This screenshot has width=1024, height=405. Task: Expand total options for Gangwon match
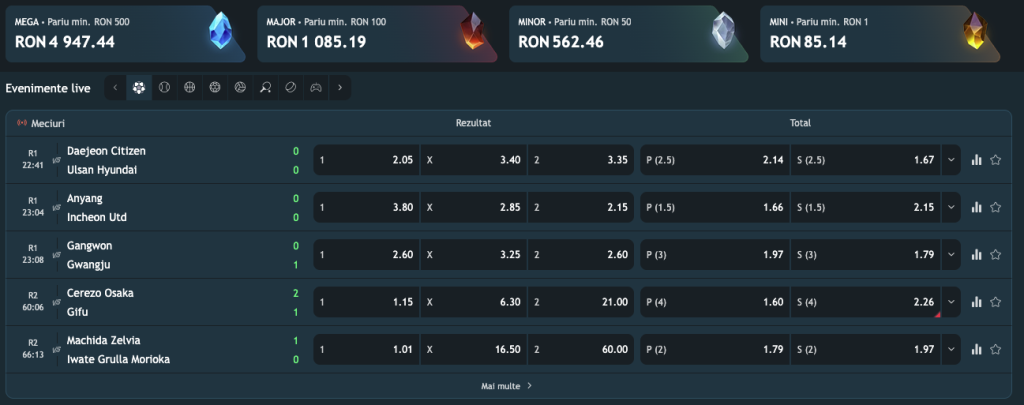[x=951, y=255]
